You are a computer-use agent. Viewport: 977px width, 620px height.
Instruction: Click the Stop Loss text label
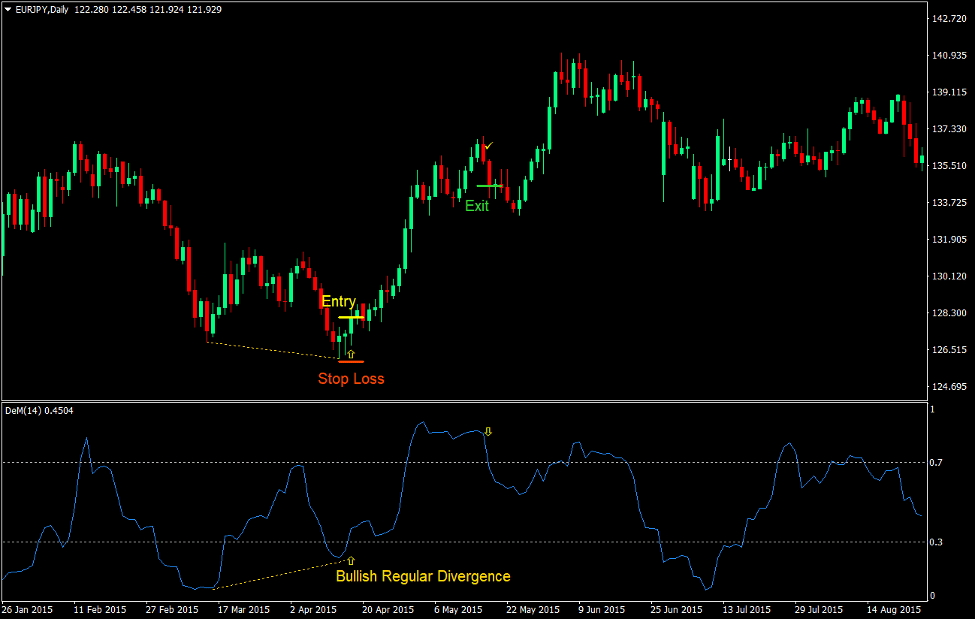[x=351, y=378]
